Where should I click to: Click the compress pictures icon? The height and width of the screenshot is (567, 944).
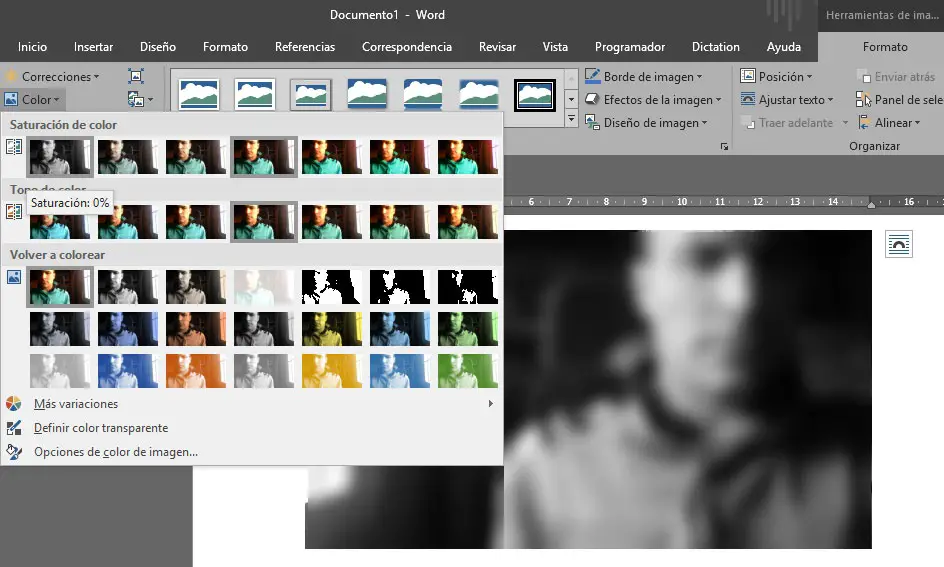136,76
